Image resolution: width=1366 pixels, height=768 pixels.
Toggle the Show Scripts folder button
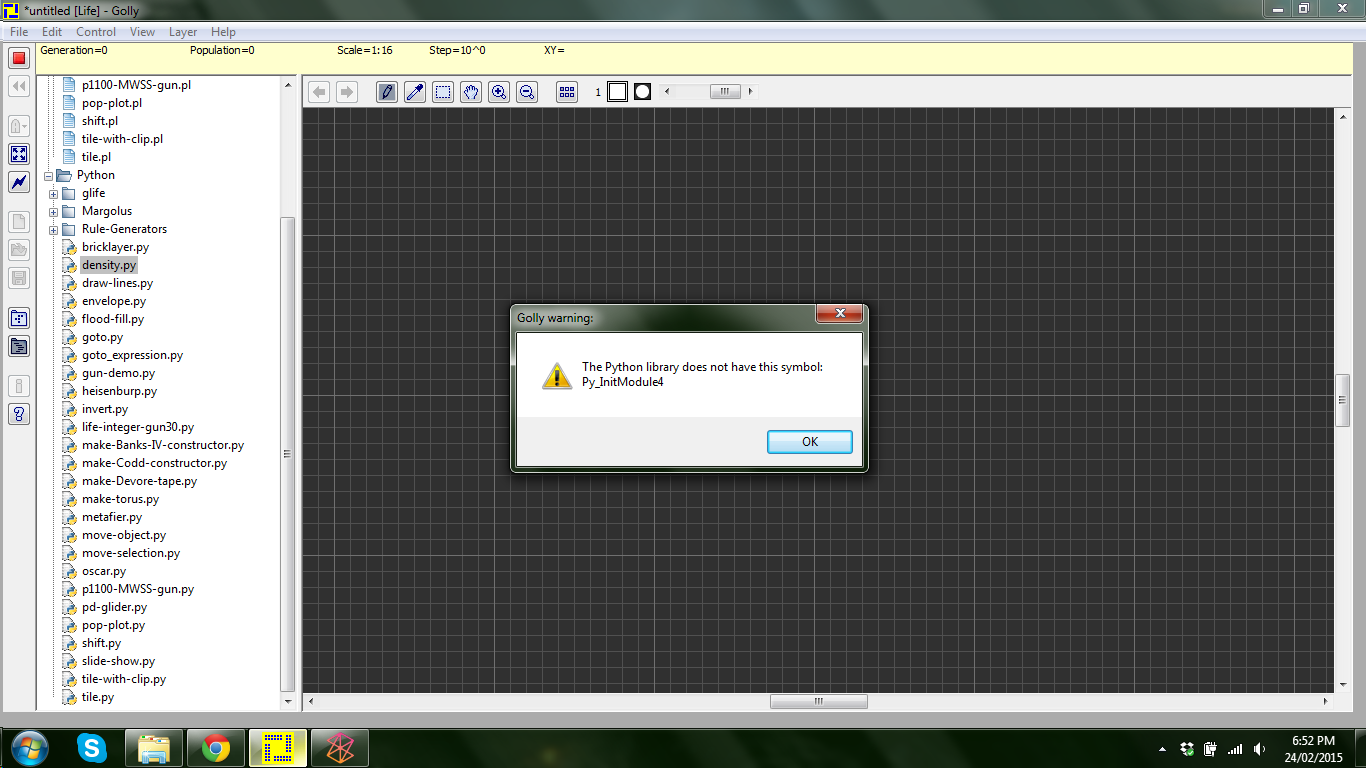click(x=19, y=347)
